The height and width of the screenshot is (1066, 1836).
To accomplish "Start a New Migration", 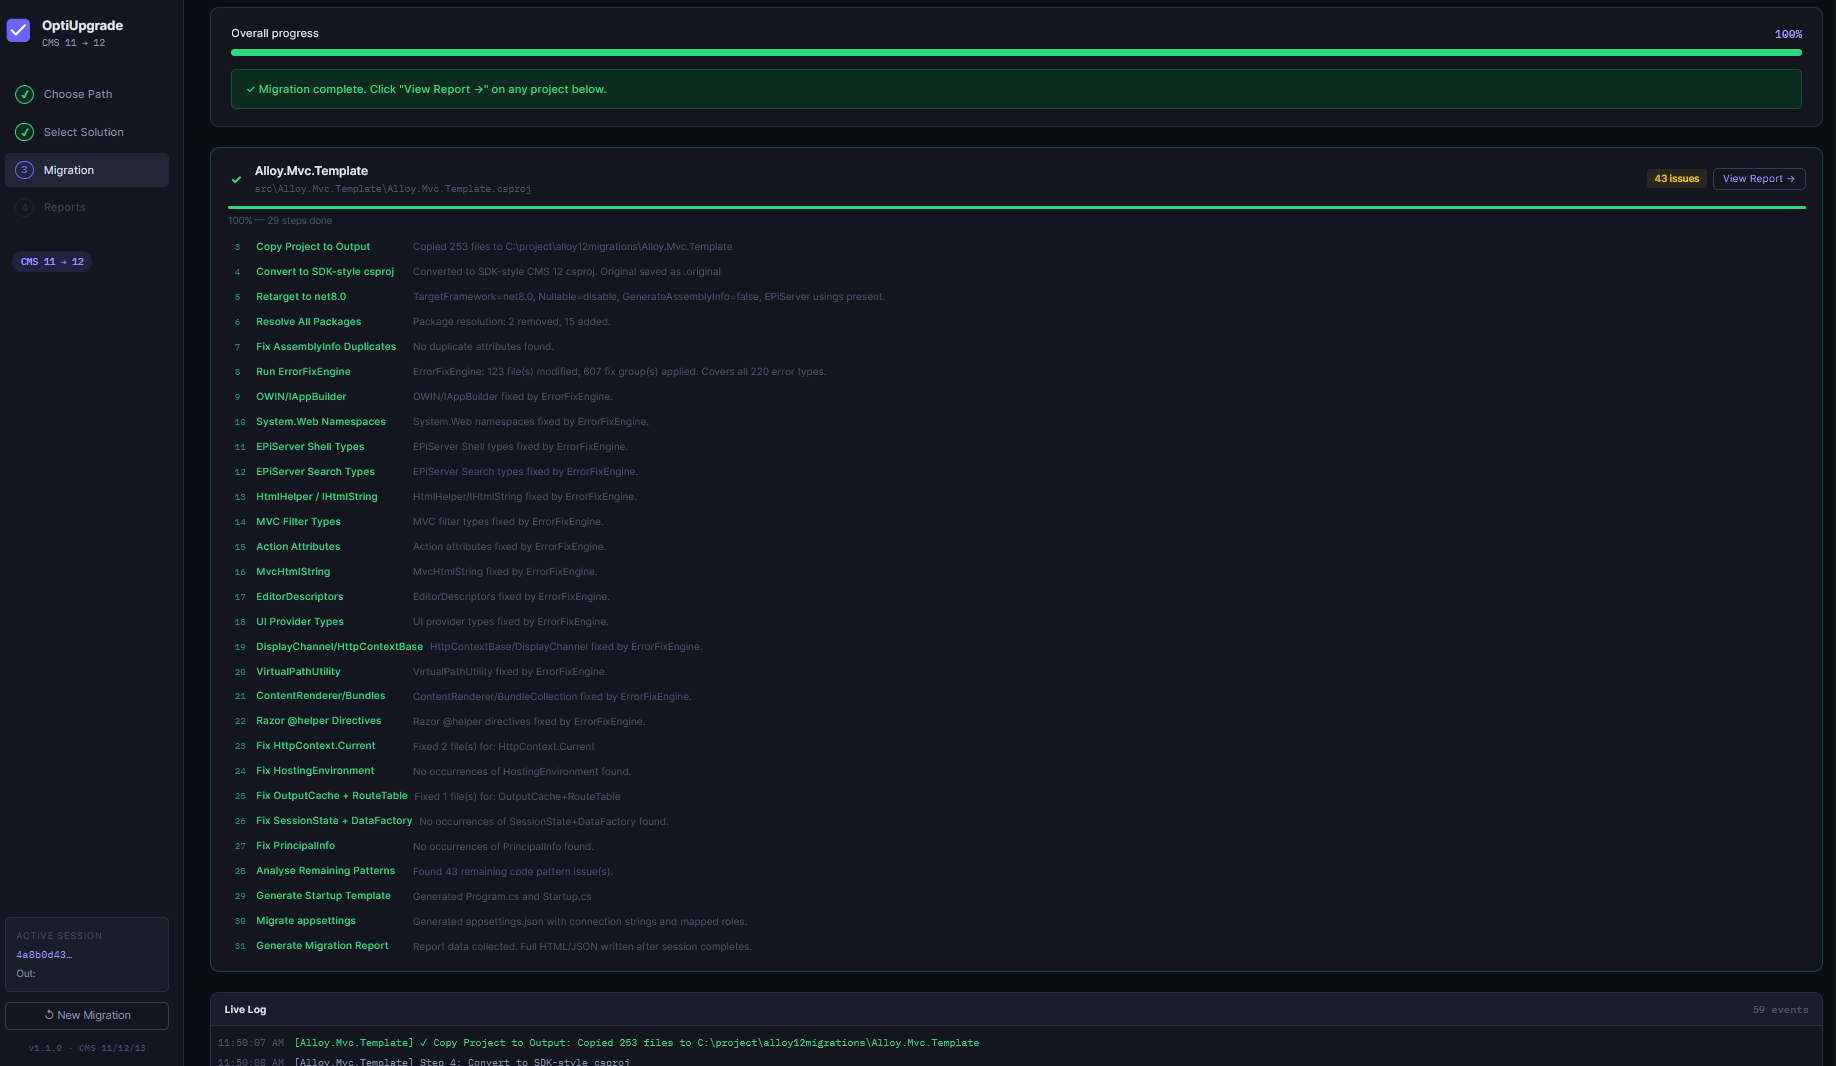I will pyautogui.click(x=86, y=1015).
